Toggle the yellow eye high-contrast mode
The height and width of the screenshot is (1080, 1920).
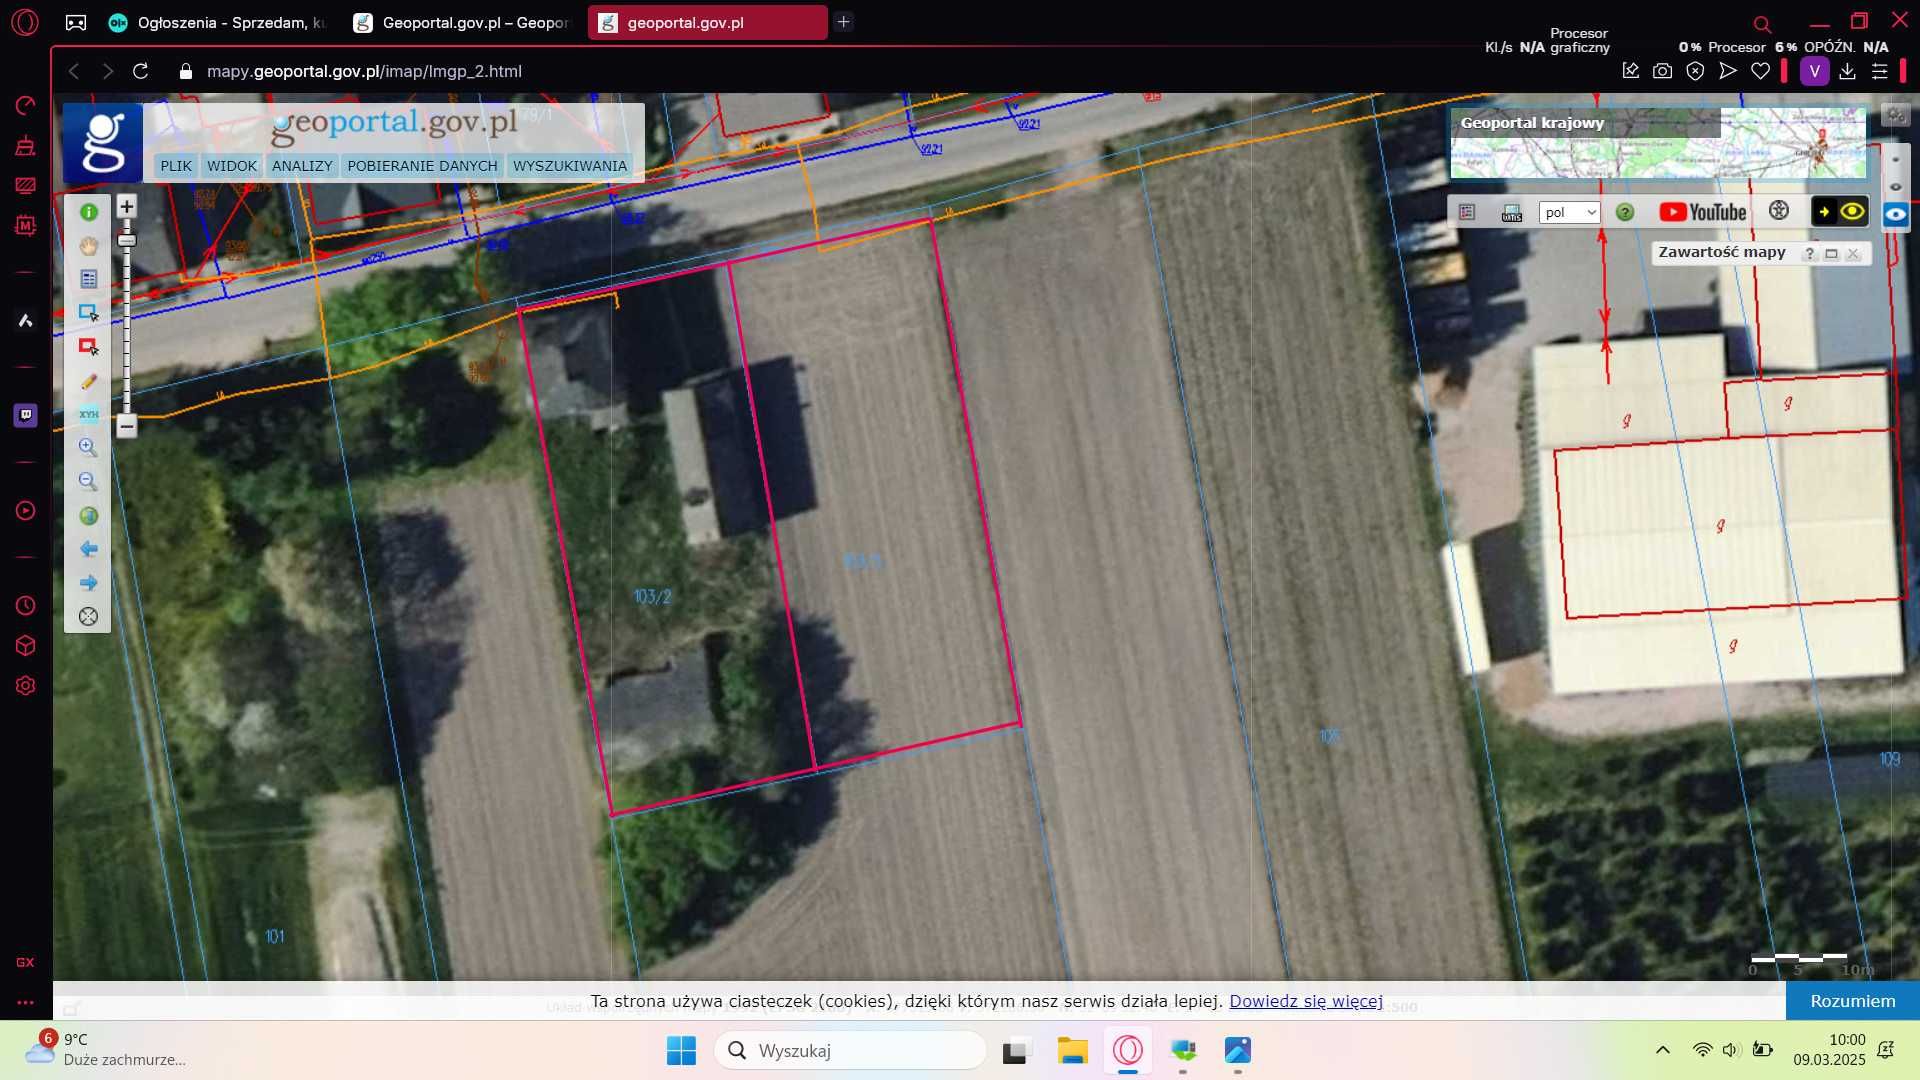pyautogui.click(x=1852, y=211)
